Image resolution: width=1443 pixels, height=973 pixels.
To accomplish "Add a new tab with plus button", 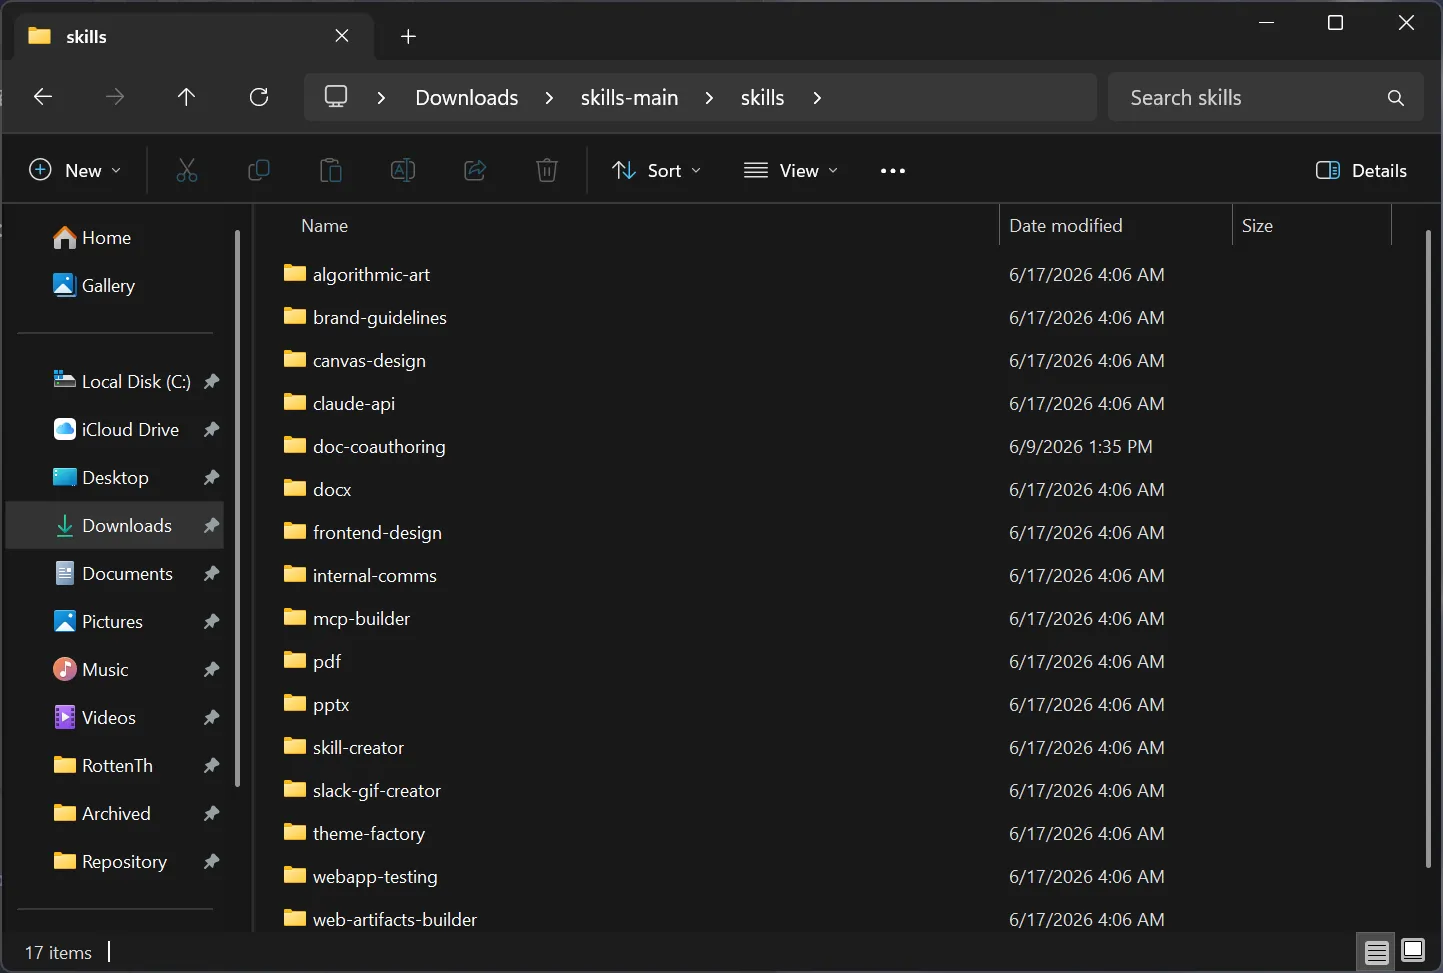I will 408,37.
